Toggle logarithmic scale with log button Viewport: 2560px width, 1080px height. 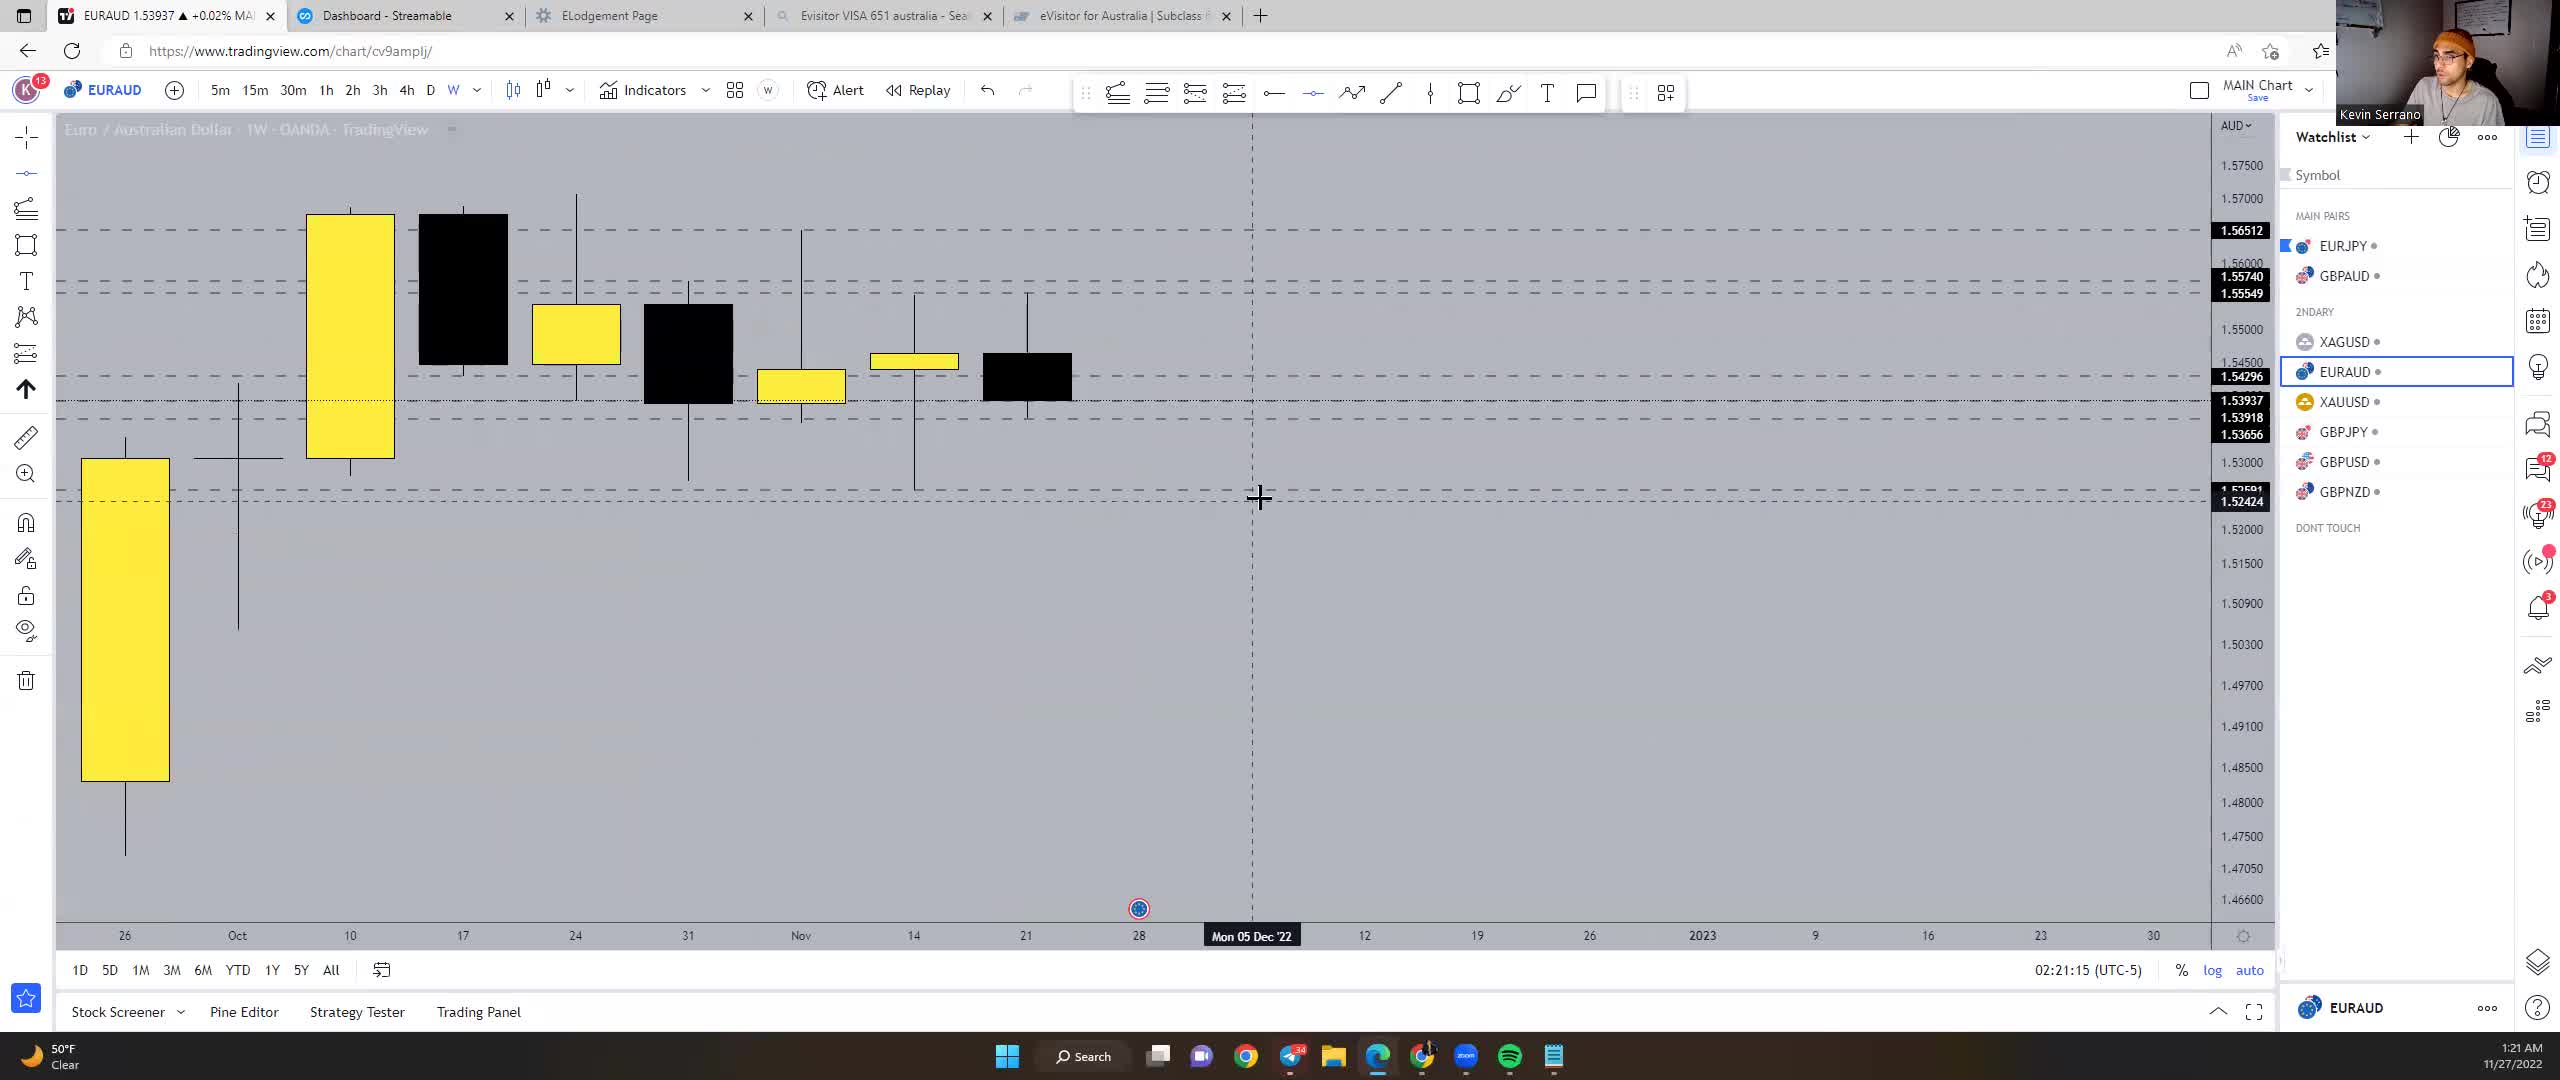point(2214,970)
